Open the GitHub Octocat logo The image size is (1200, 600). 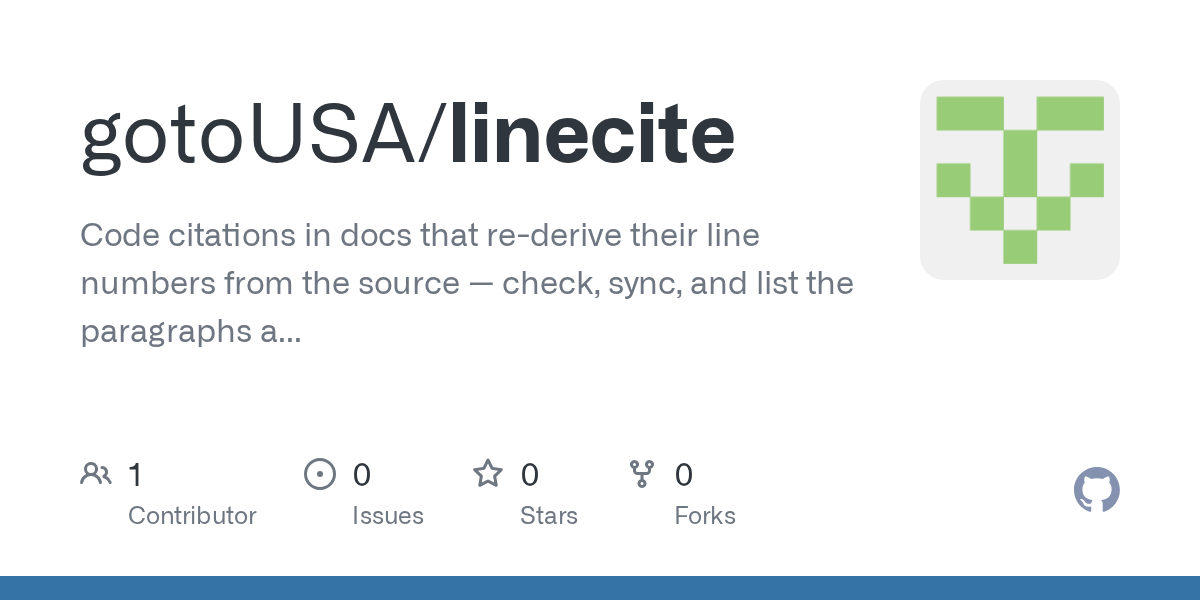click(1097, 491)
